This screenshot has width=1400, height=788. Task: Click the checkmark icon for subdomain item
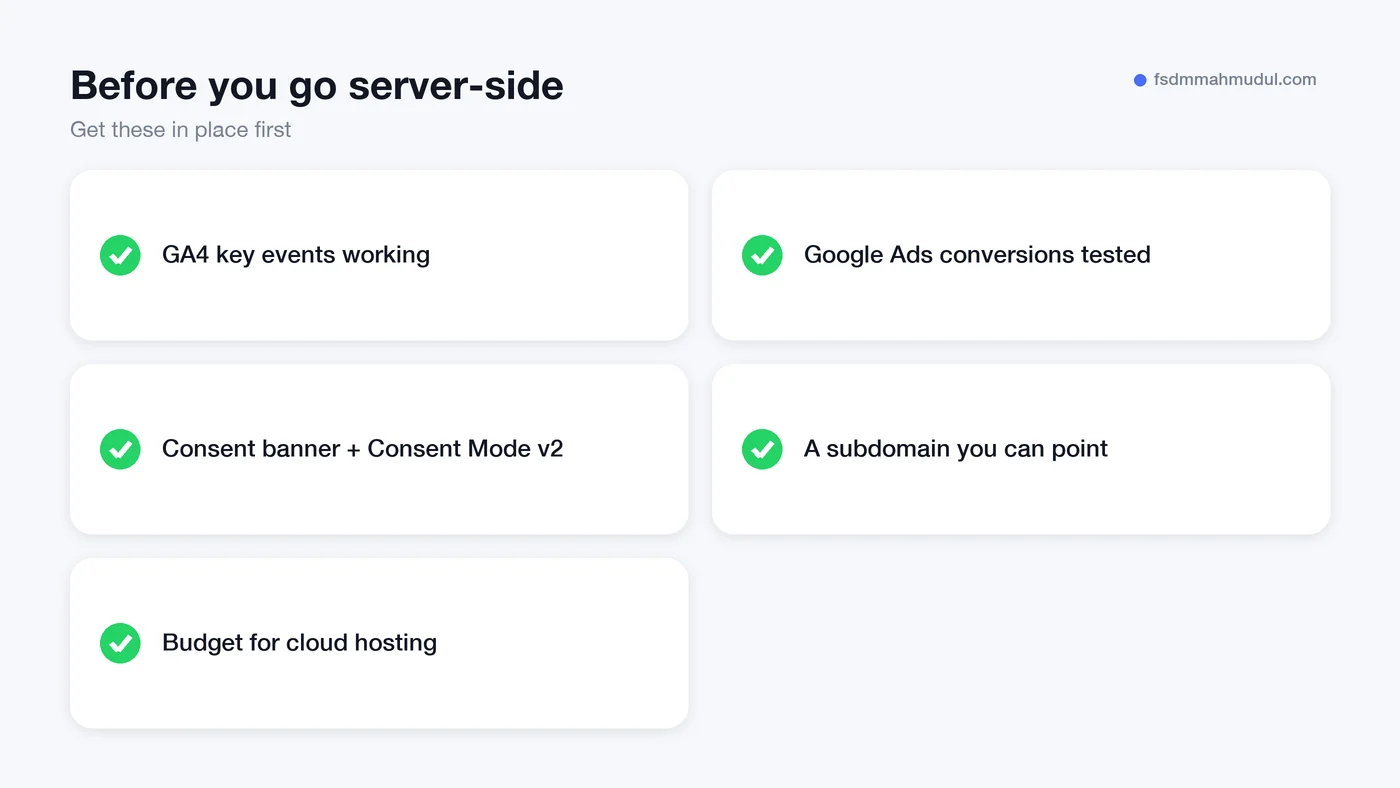coord(762,449)
